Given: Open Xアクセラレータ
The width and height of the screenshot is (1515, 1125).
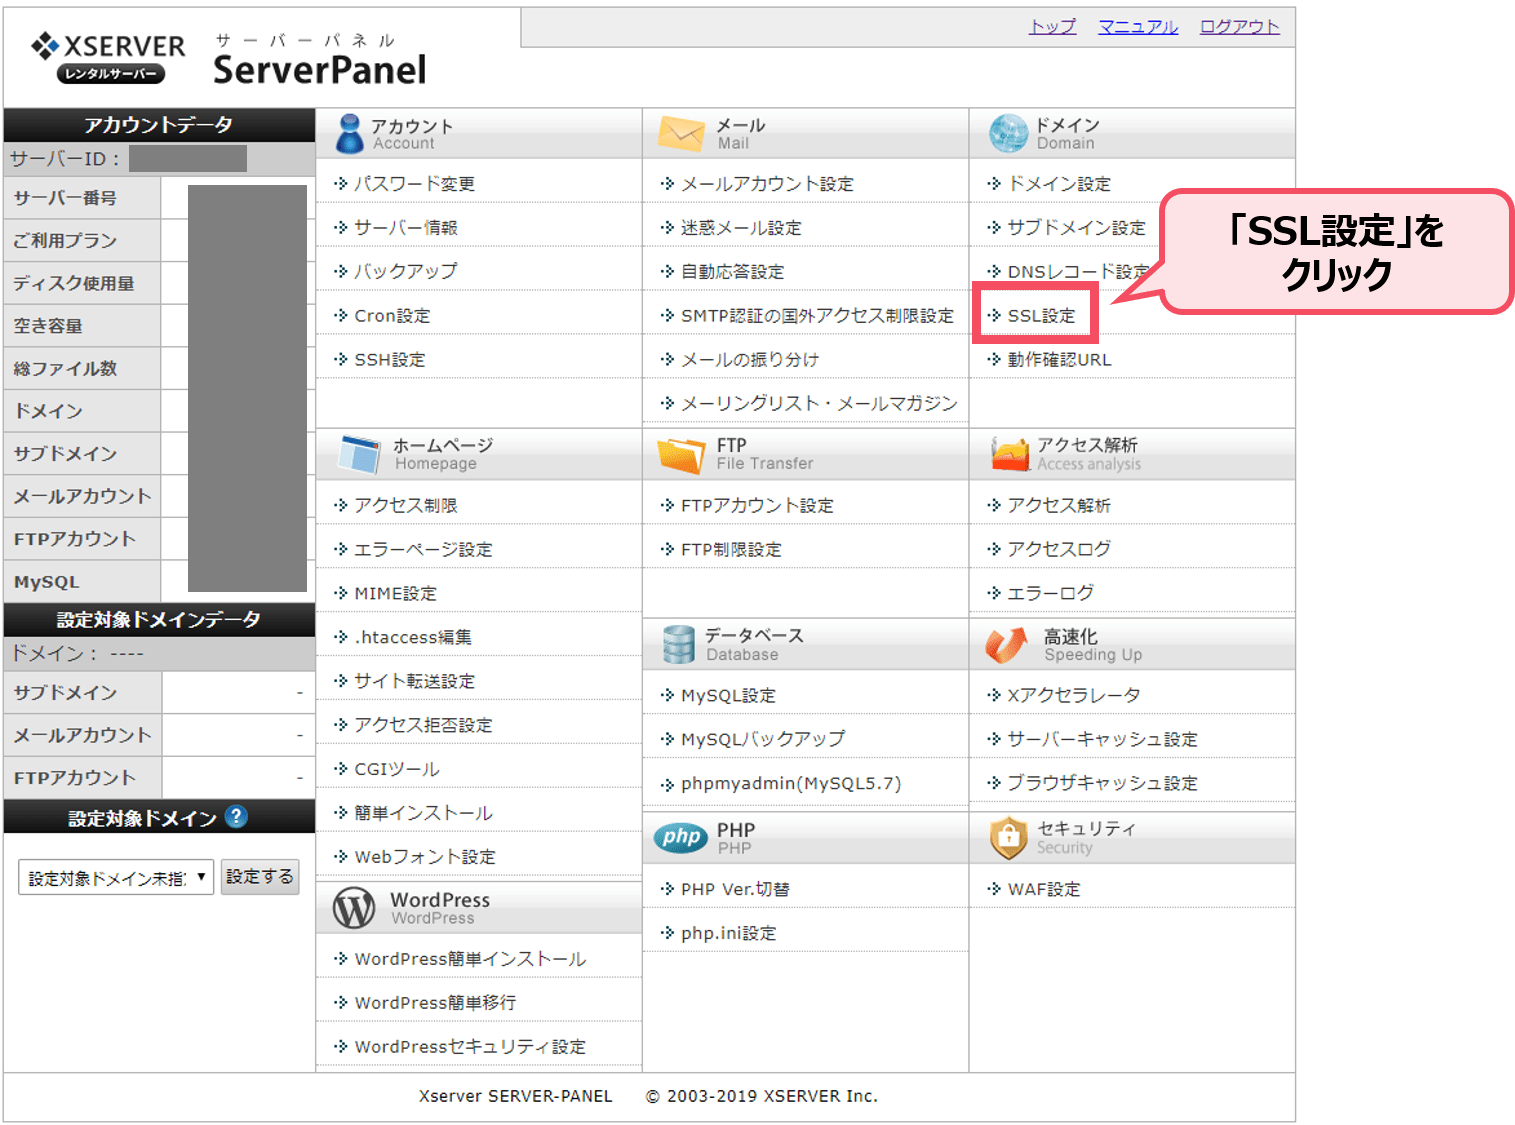Looking at the screenshot, I should click(x=1073, y=695).
